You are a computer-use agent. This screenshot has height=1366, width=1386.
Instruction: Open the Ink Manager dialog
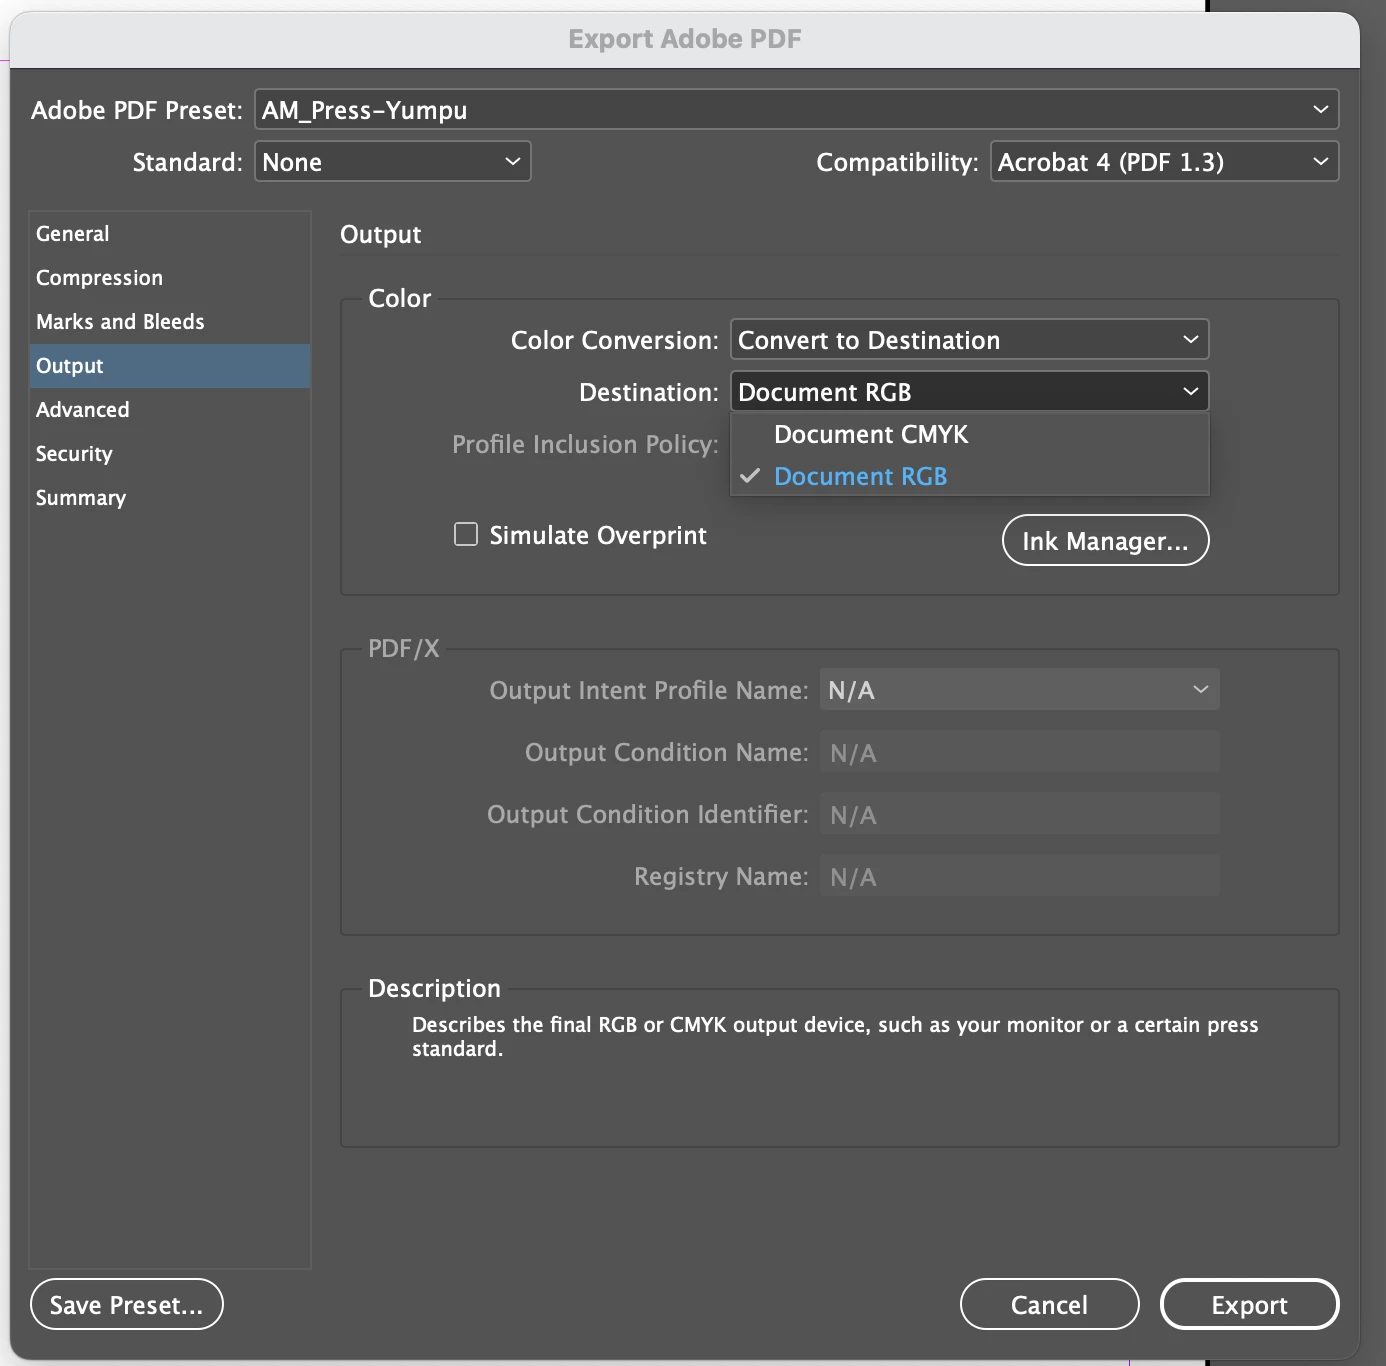[1105, 540]
